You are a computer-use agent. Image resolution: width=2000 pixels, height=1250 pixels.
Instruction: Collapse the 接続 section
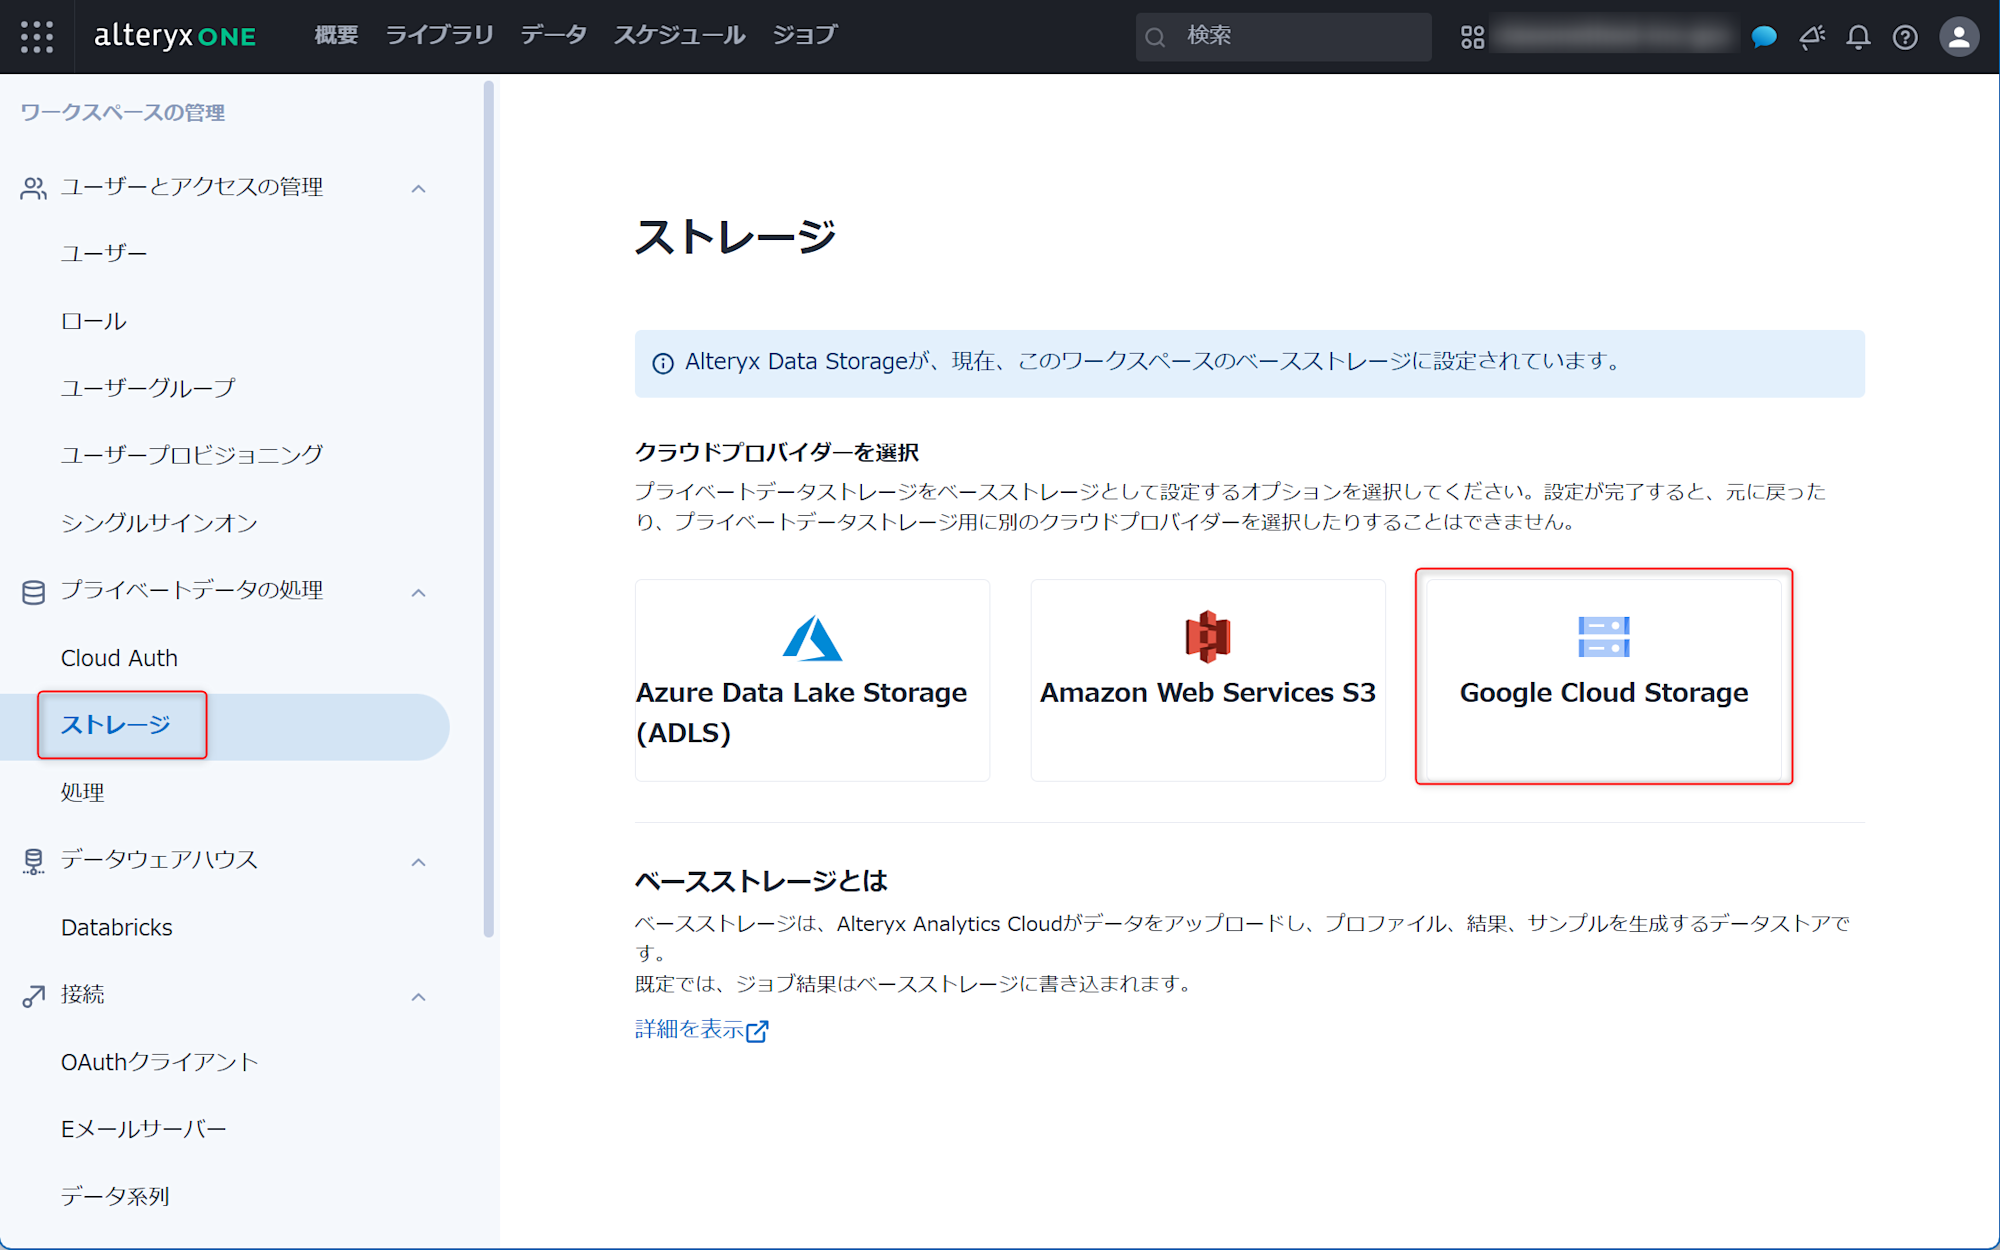pyautogui.click(x=419, y=997)
